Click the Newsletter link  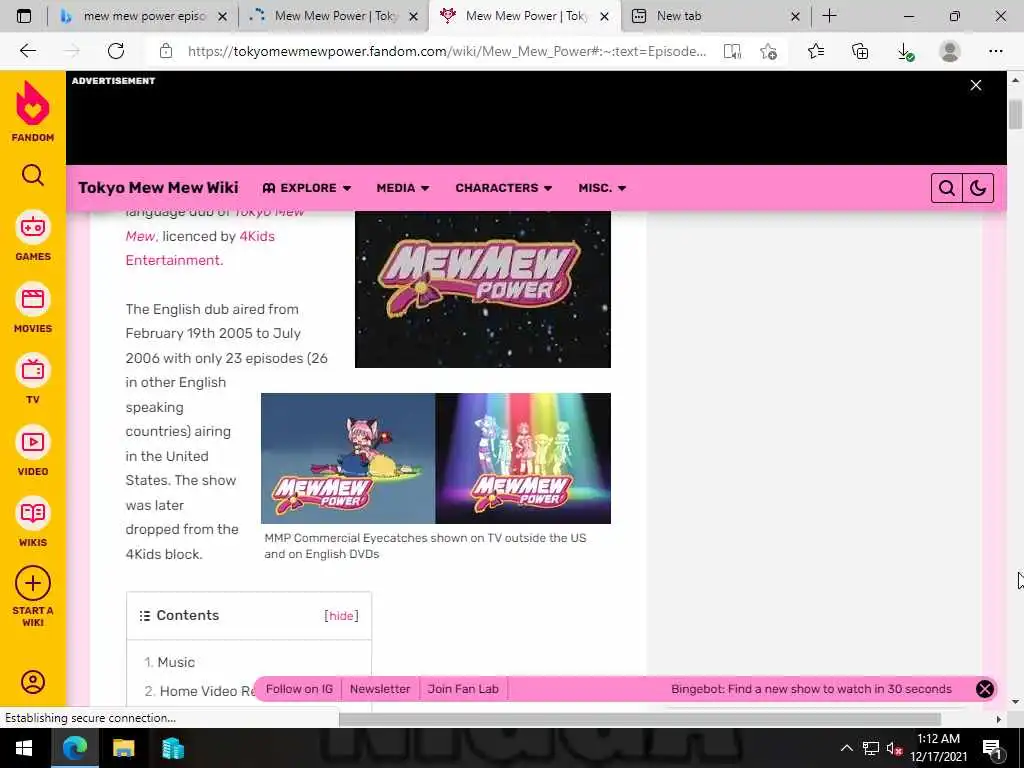click(380, 689)
